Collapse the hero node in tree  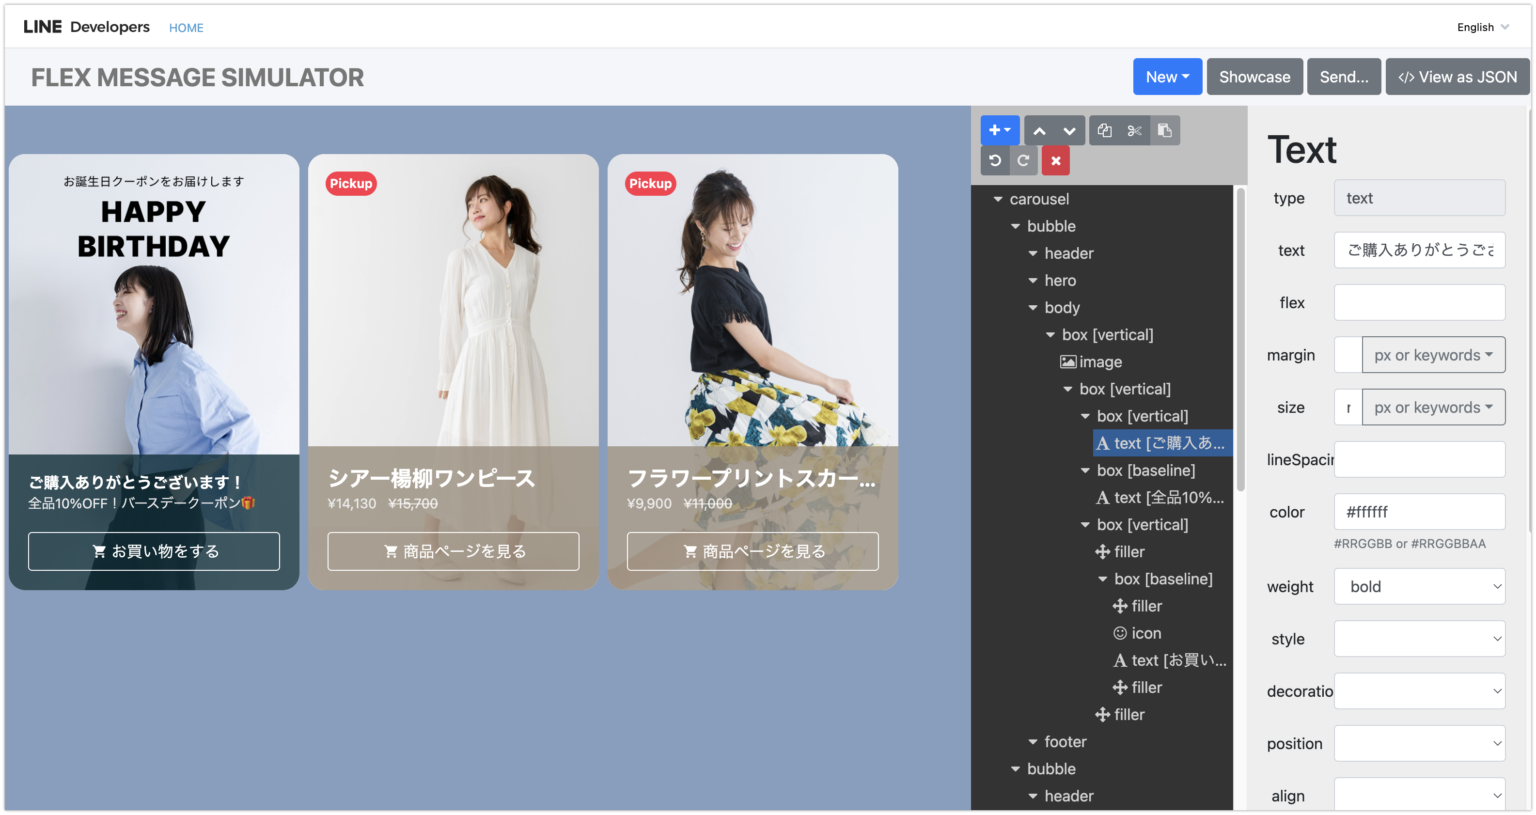point(1033,281)
